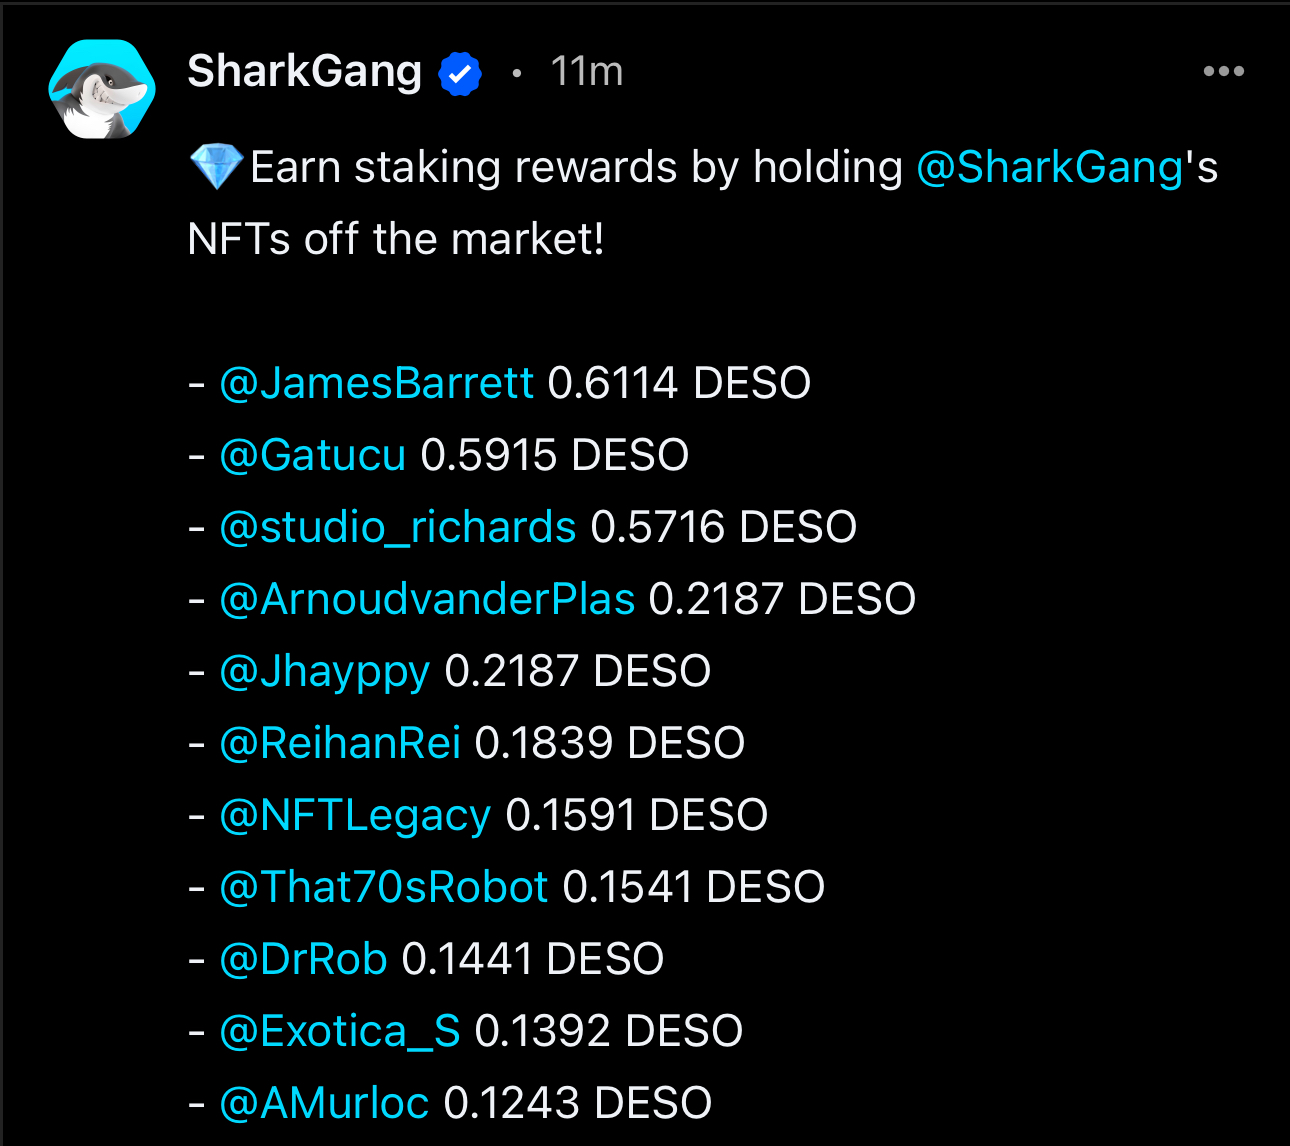Image resolution: width=1290 pixels, height=1146 pixels.
Task: Open the SharkGang profile name
Action: coord(304,72)
